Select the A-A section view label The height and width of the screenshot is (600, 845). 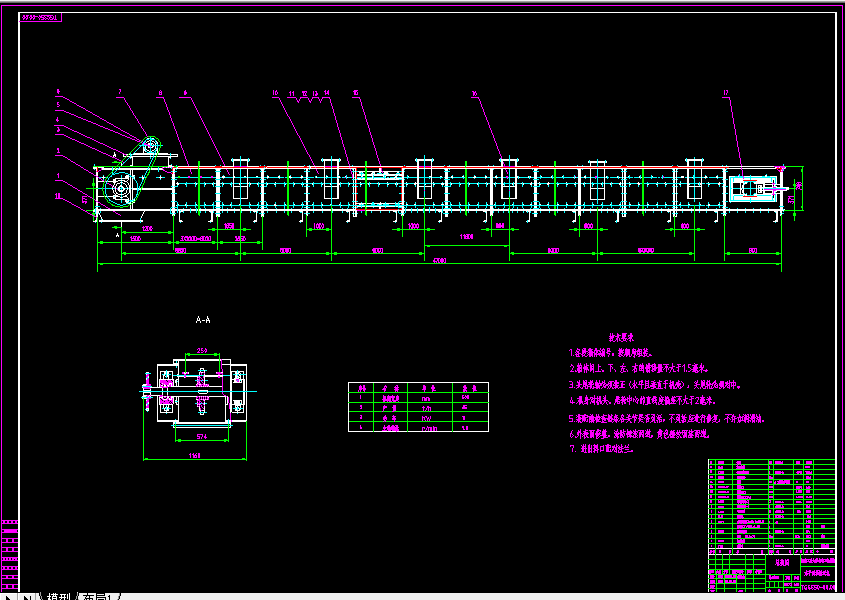point(203,320)
